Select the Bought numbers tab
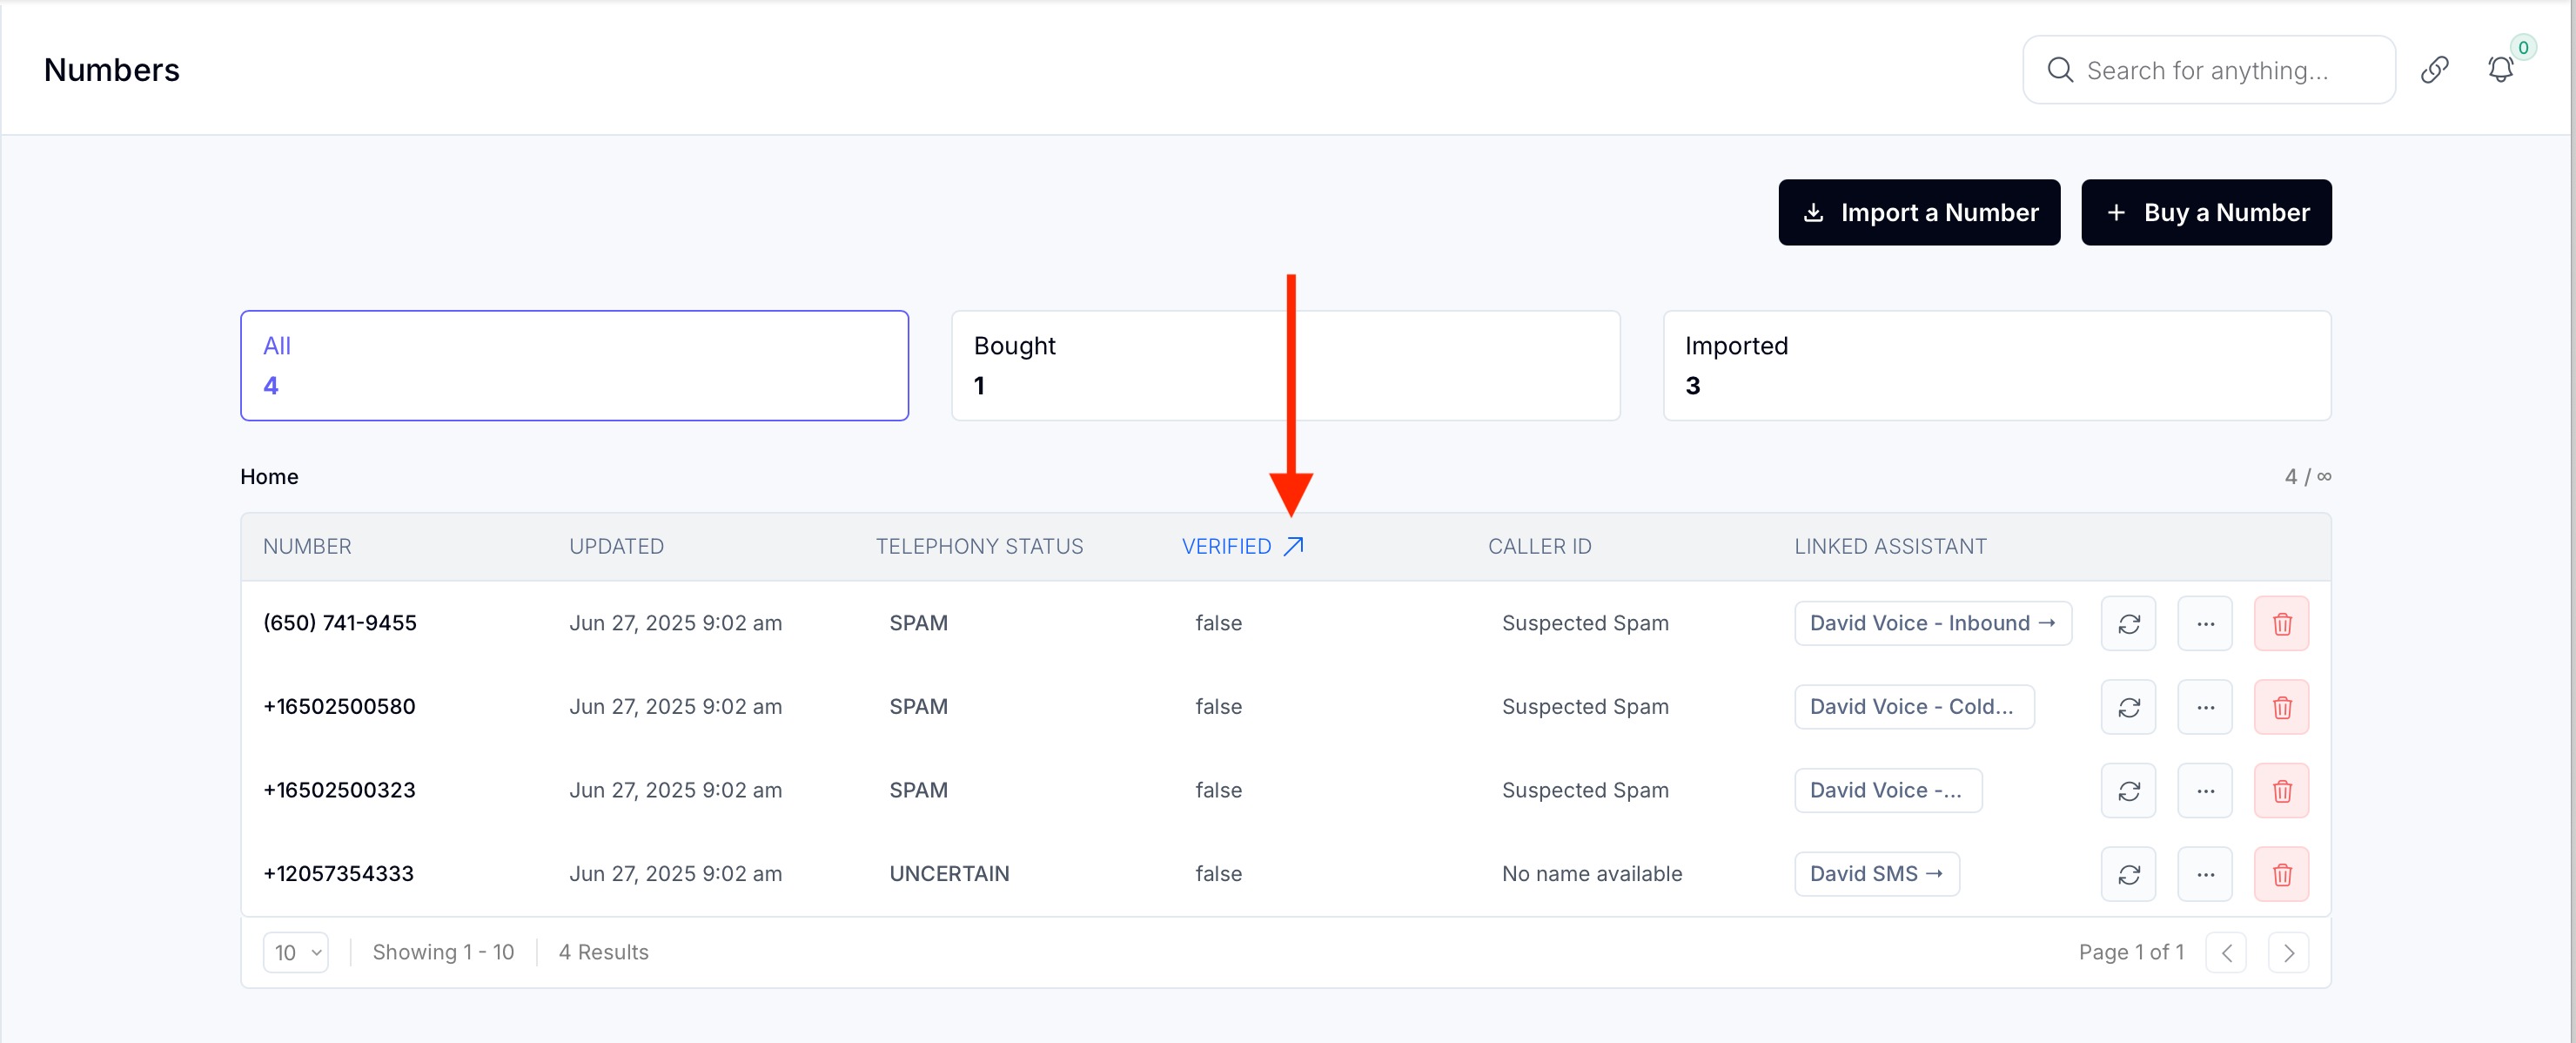Image resolution: width=2576 pixels, height=1043 pixels. tap(1284, 365)
